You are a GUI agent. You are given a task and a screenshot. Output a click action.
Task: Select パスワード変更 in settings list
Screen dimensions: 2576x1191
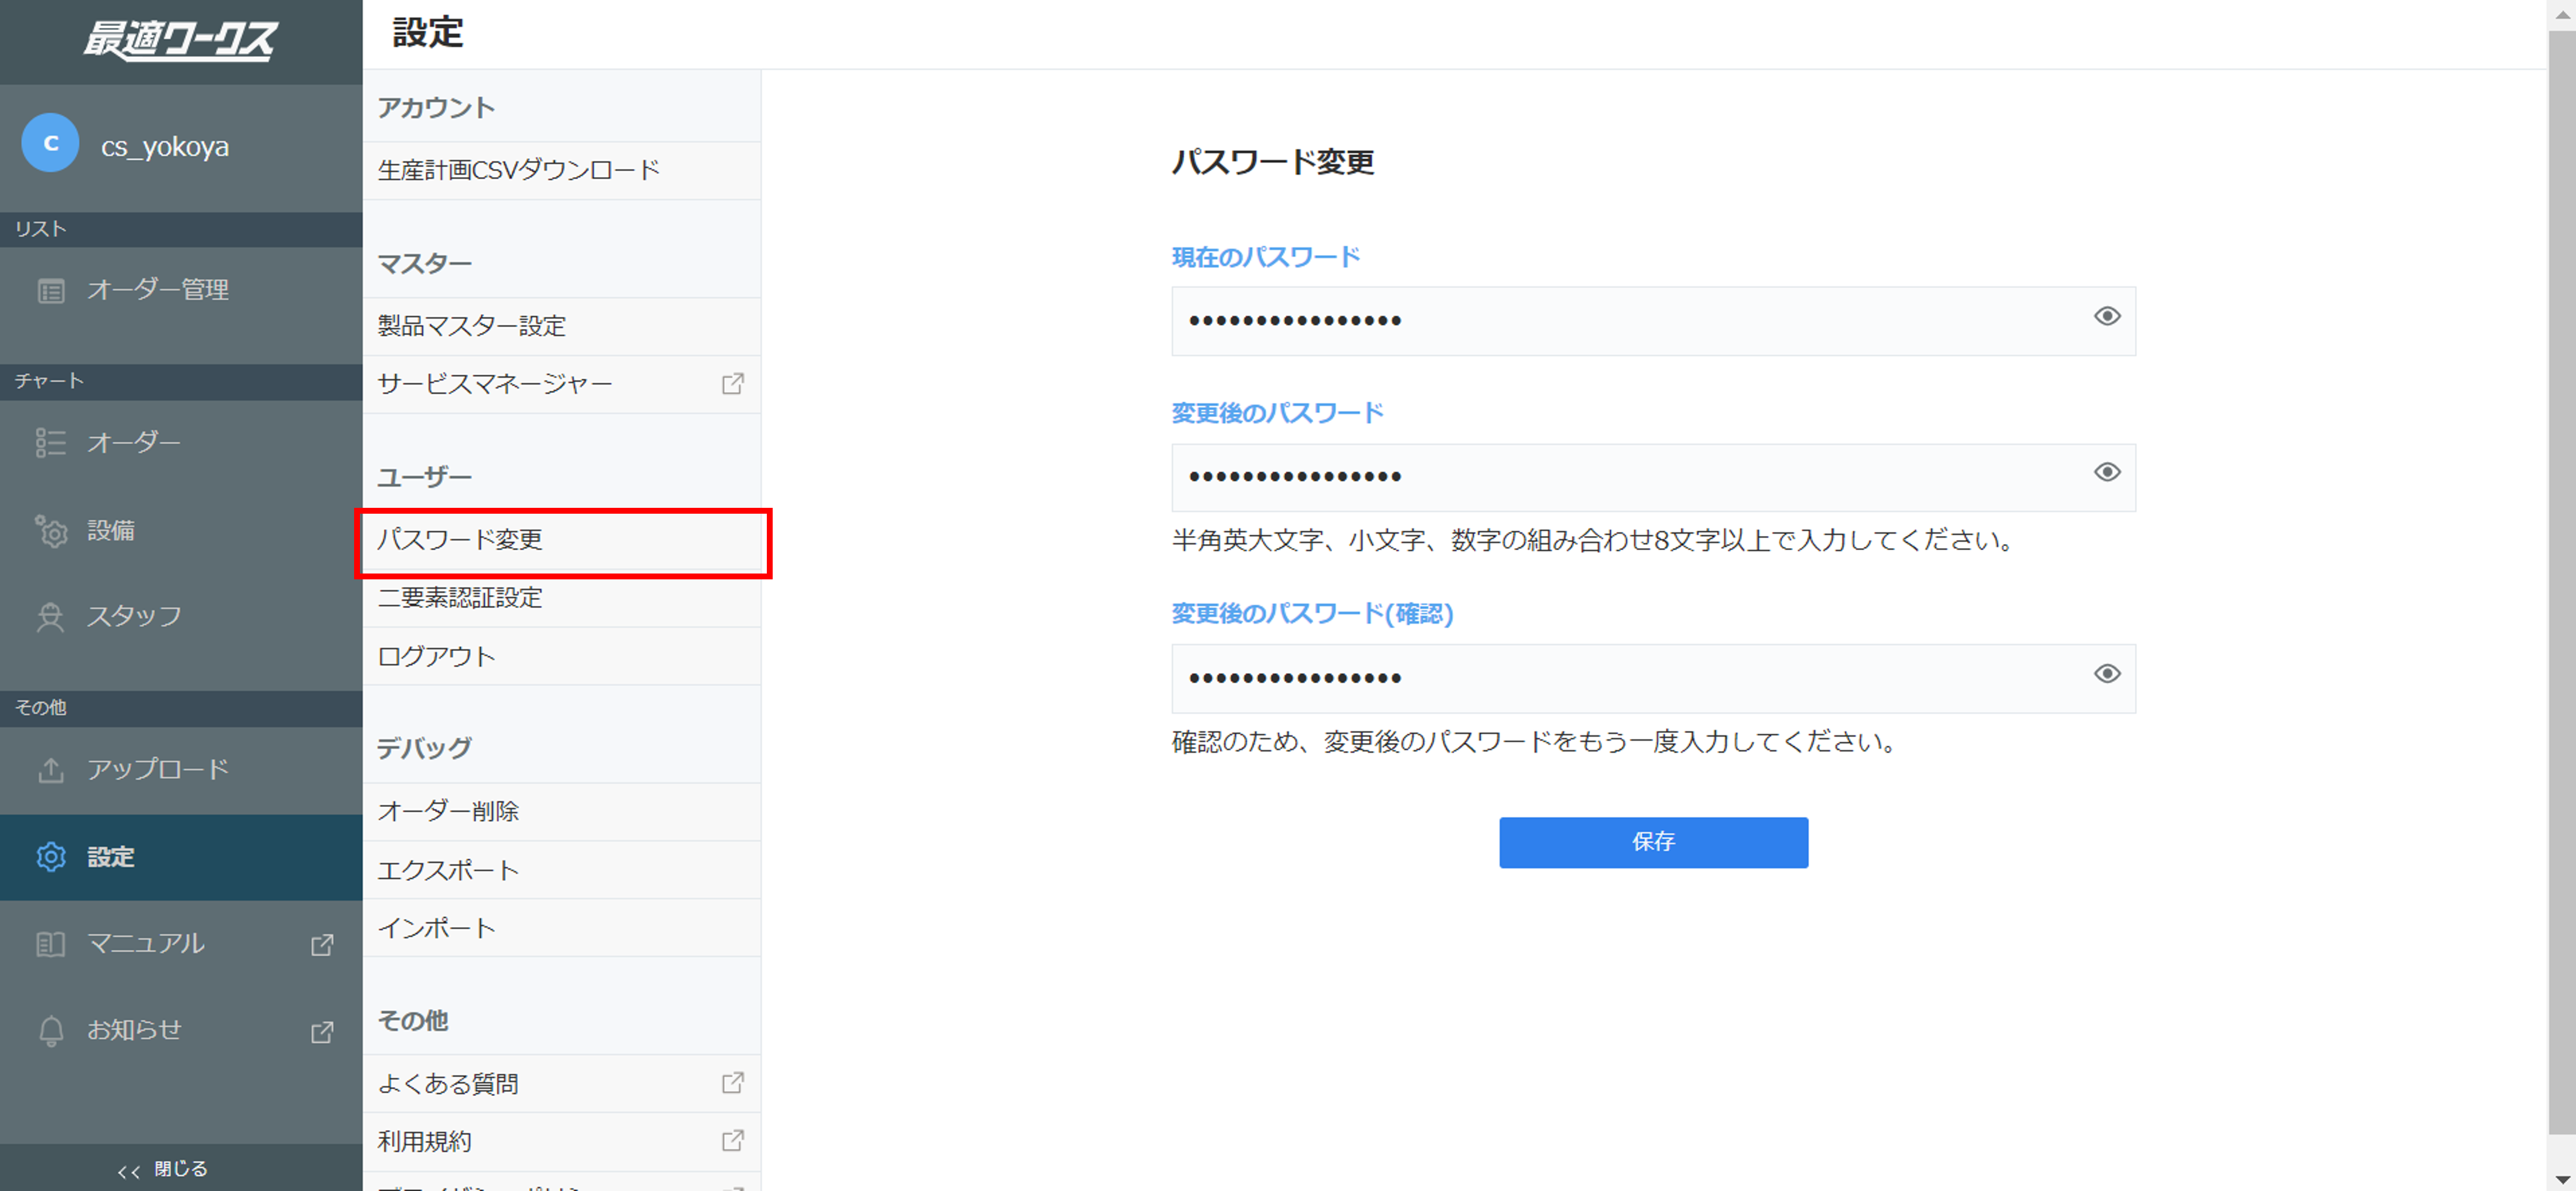coord(561,541)
